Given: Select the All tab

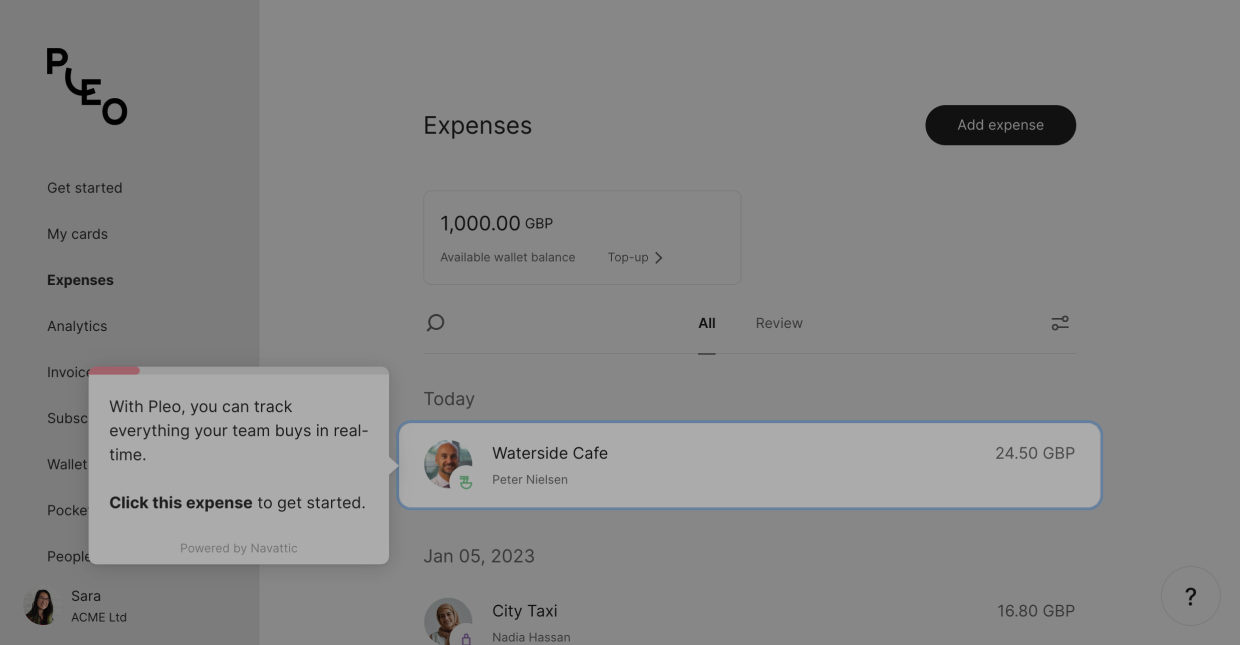Looking at the screenshot, I should tap(707, 323).
